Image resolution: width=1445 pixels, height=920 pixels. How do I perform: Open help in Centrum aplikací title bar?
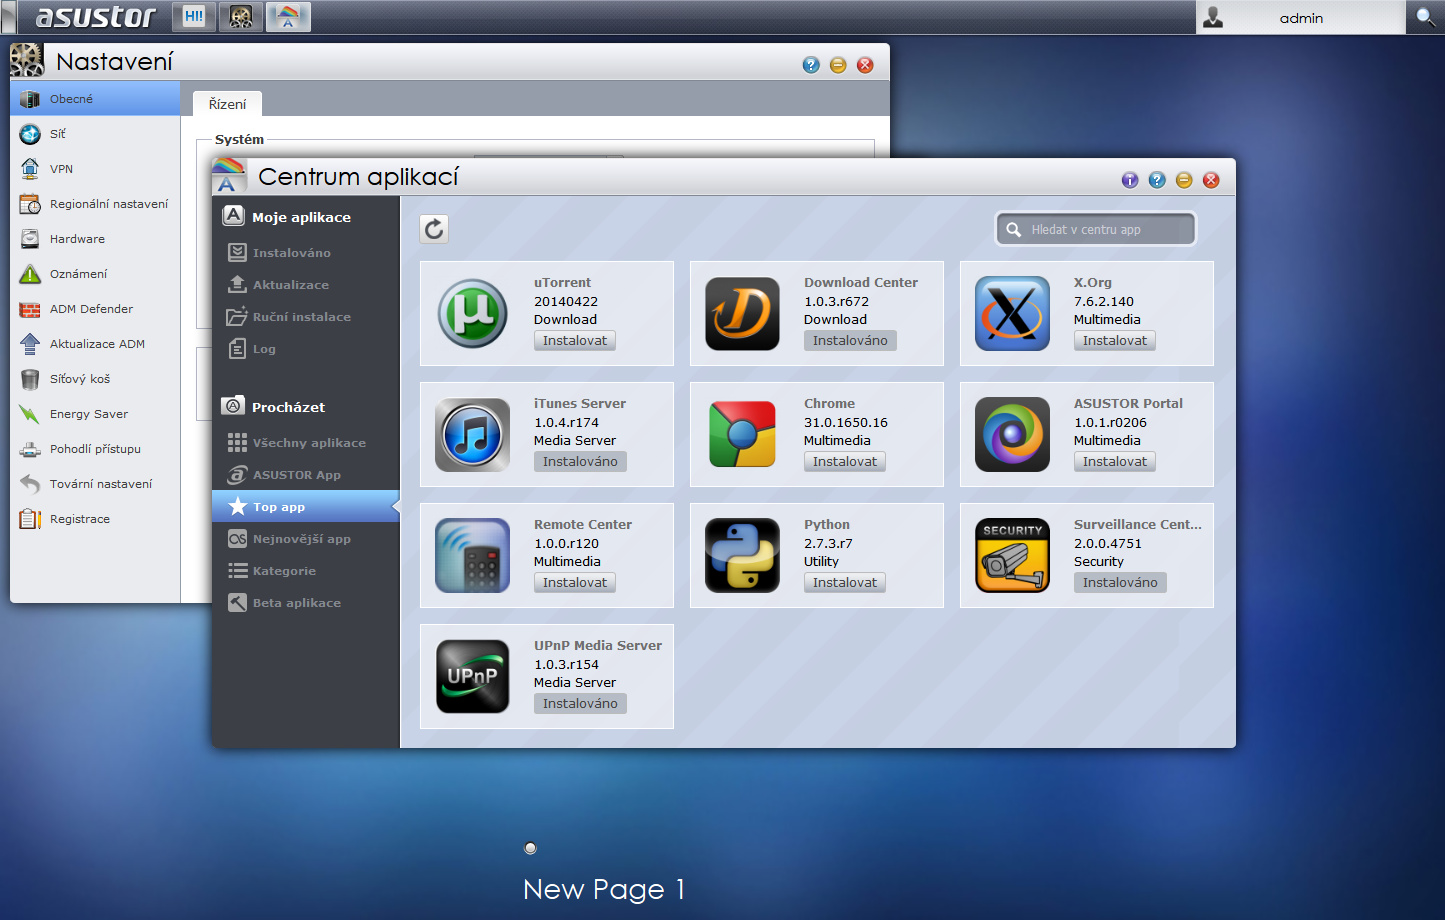tap(1157, 180)
